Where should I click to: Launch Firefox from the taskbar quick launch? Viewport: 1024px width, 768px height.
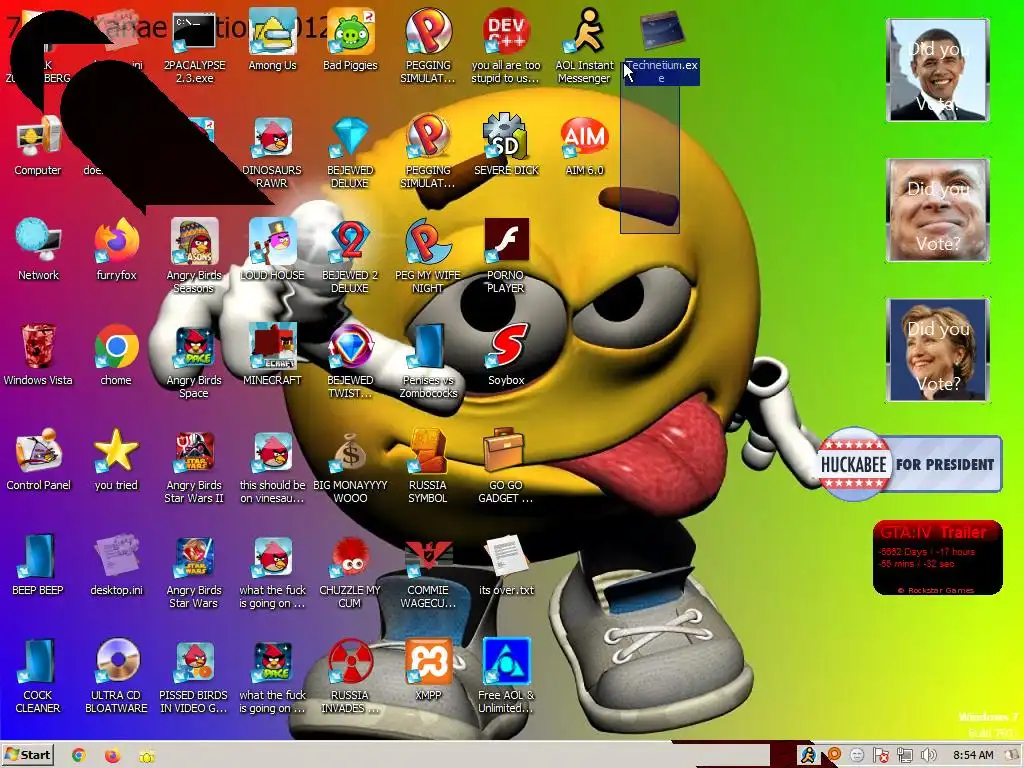click(x=112, y=756)
